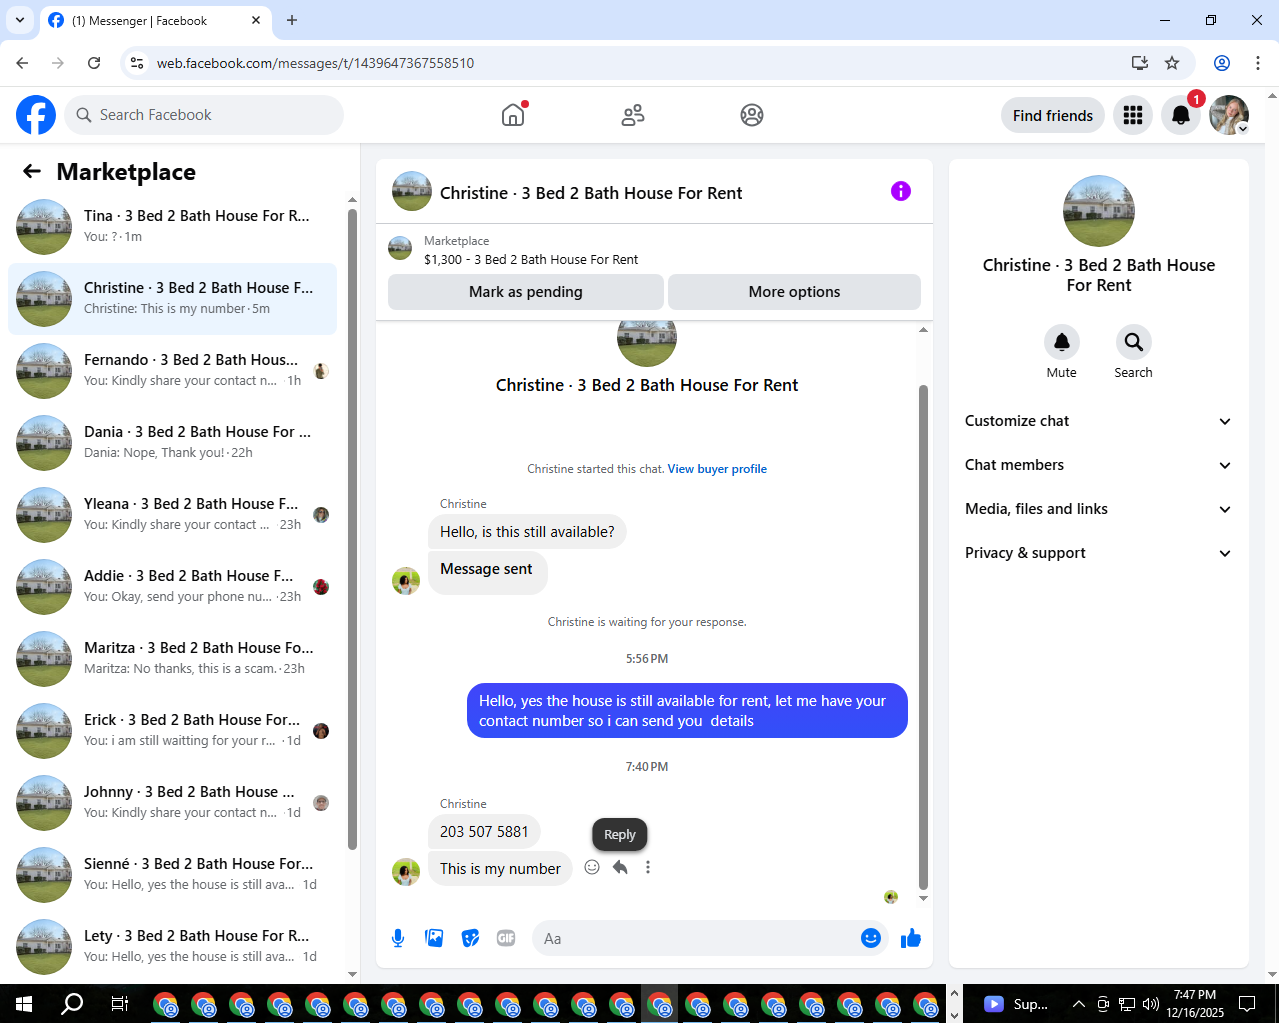The height and width of the screenshot is (1023, 1279).
Task: Open the Groups icon in top navigation
Action: pyautogui.click(x=752, y=115)
